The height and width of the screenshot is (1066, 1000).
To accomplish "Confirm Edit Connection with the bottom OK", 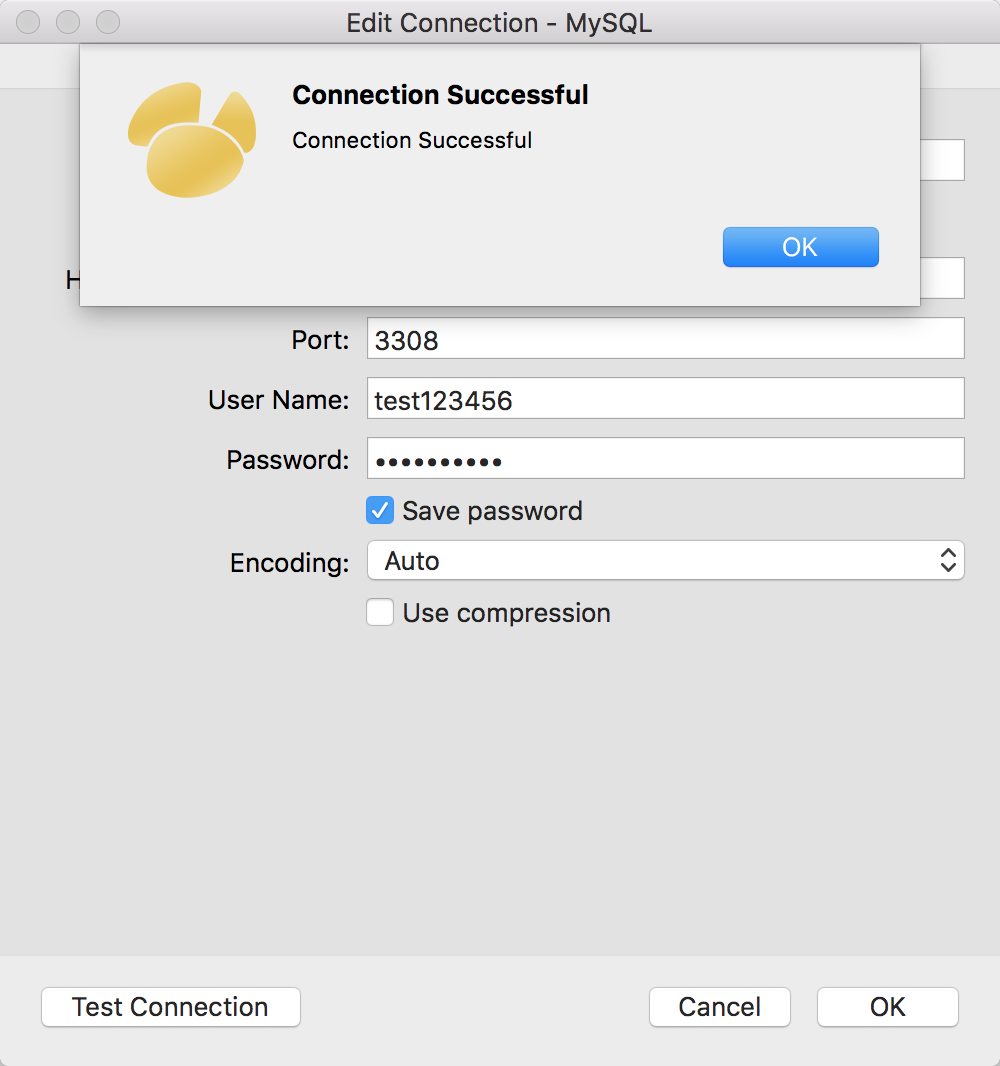I will (887, 1007).
